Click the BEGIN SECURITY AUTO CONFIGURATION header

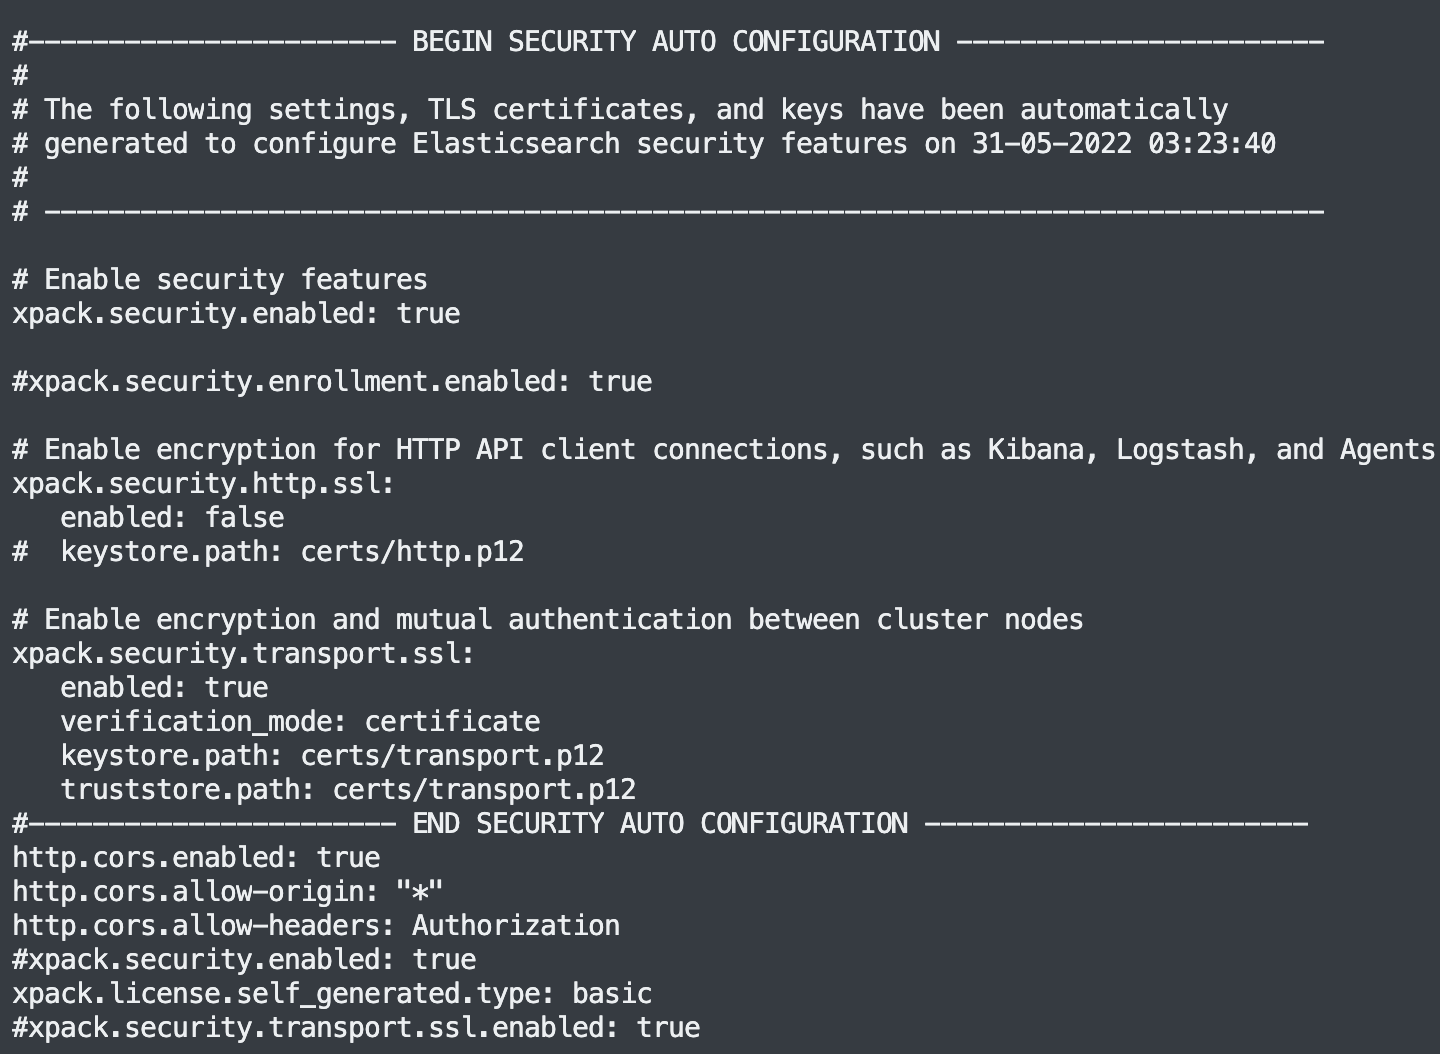(x=668, y=42)
